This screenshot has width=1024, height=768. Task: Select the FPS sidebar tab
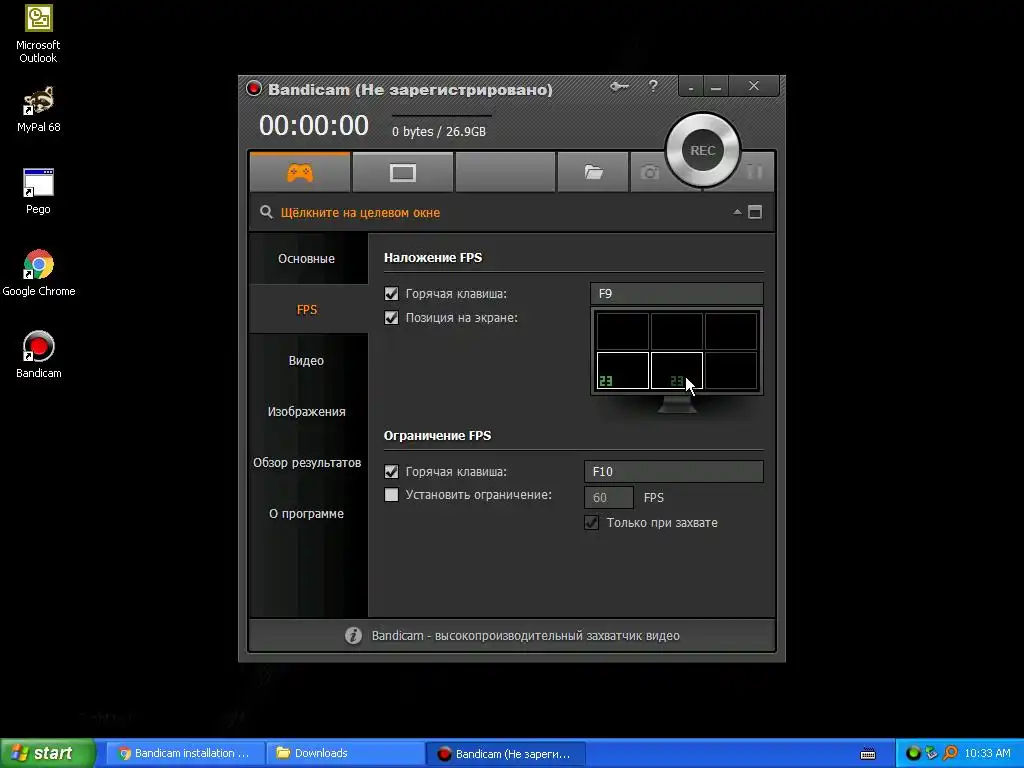[306, 310]
